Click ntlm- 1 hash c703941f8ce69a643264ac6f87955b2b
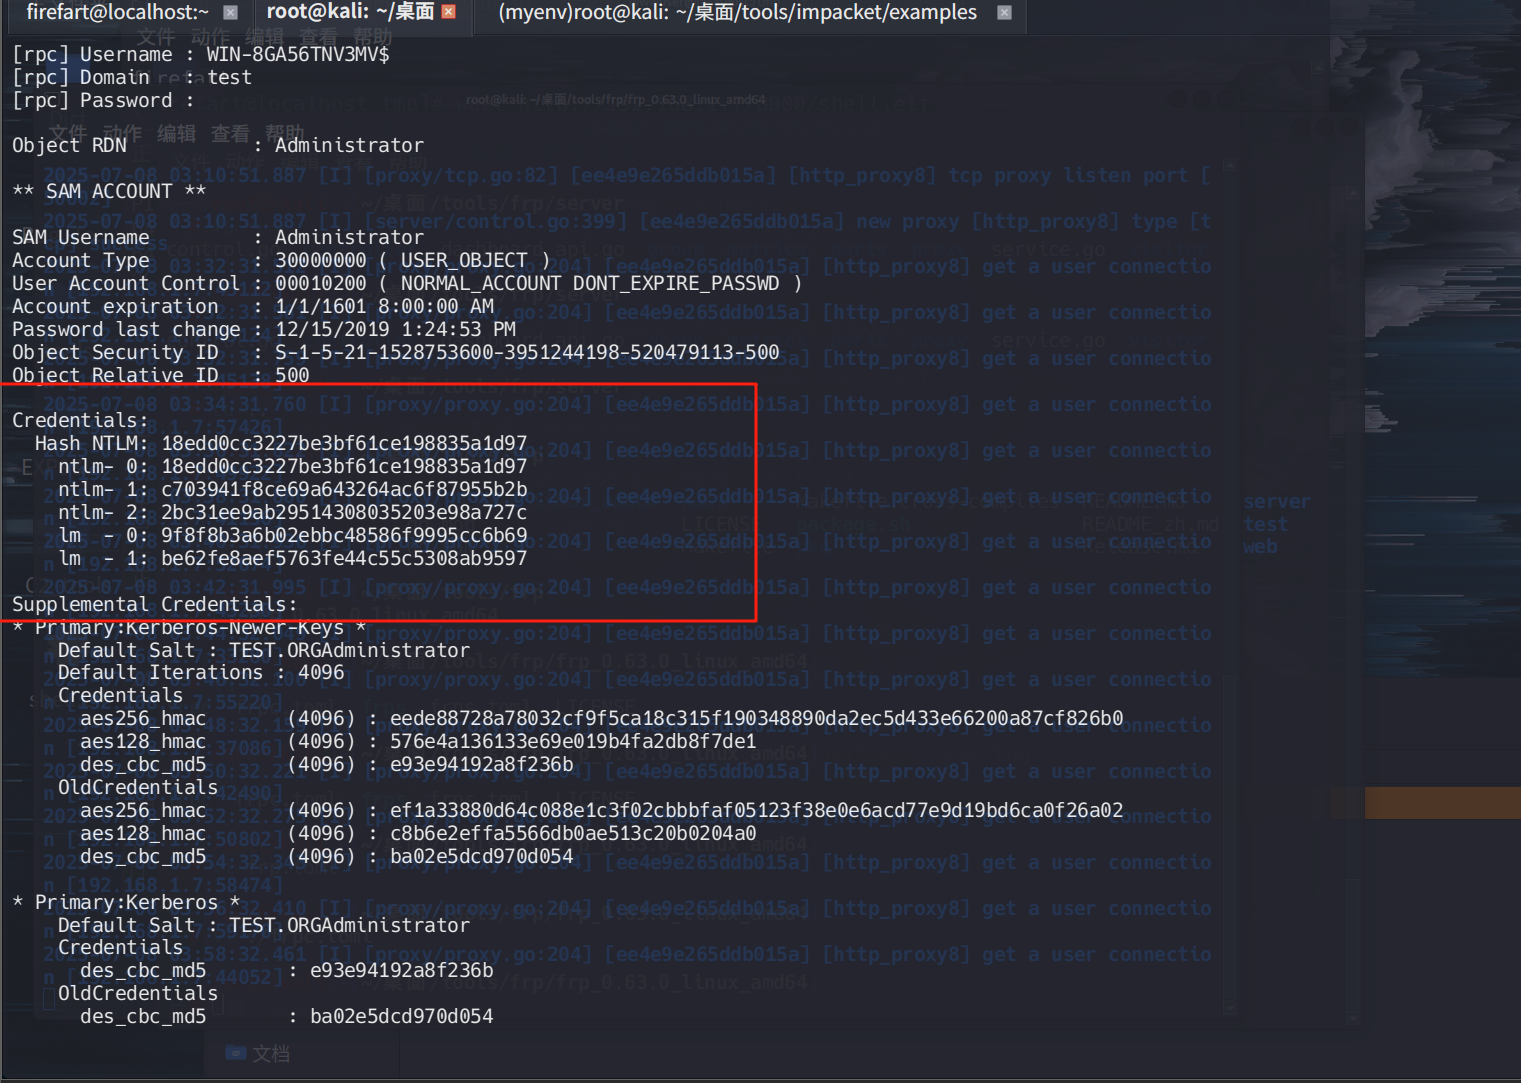Screen dimensions: 1521x1083 [x=344, y=489]
